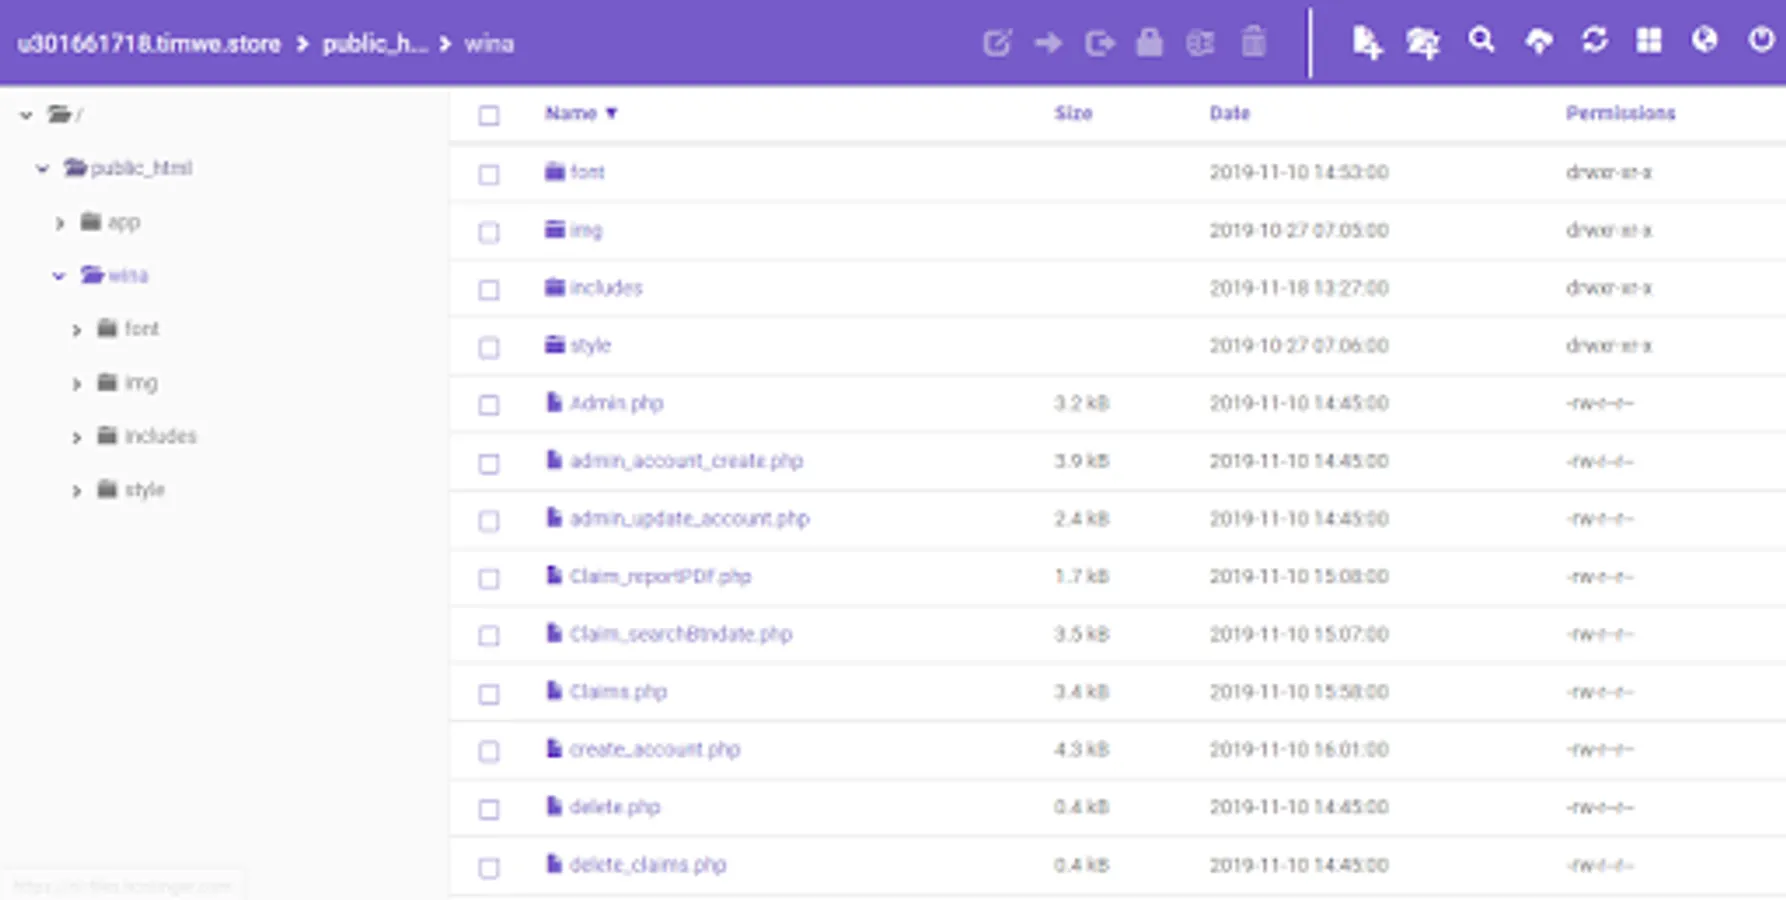Image resolution: width=1786 pixels, height=900 pixels.
Task: Check the checkbox next to Admin.php
Action: coord(488,405)
